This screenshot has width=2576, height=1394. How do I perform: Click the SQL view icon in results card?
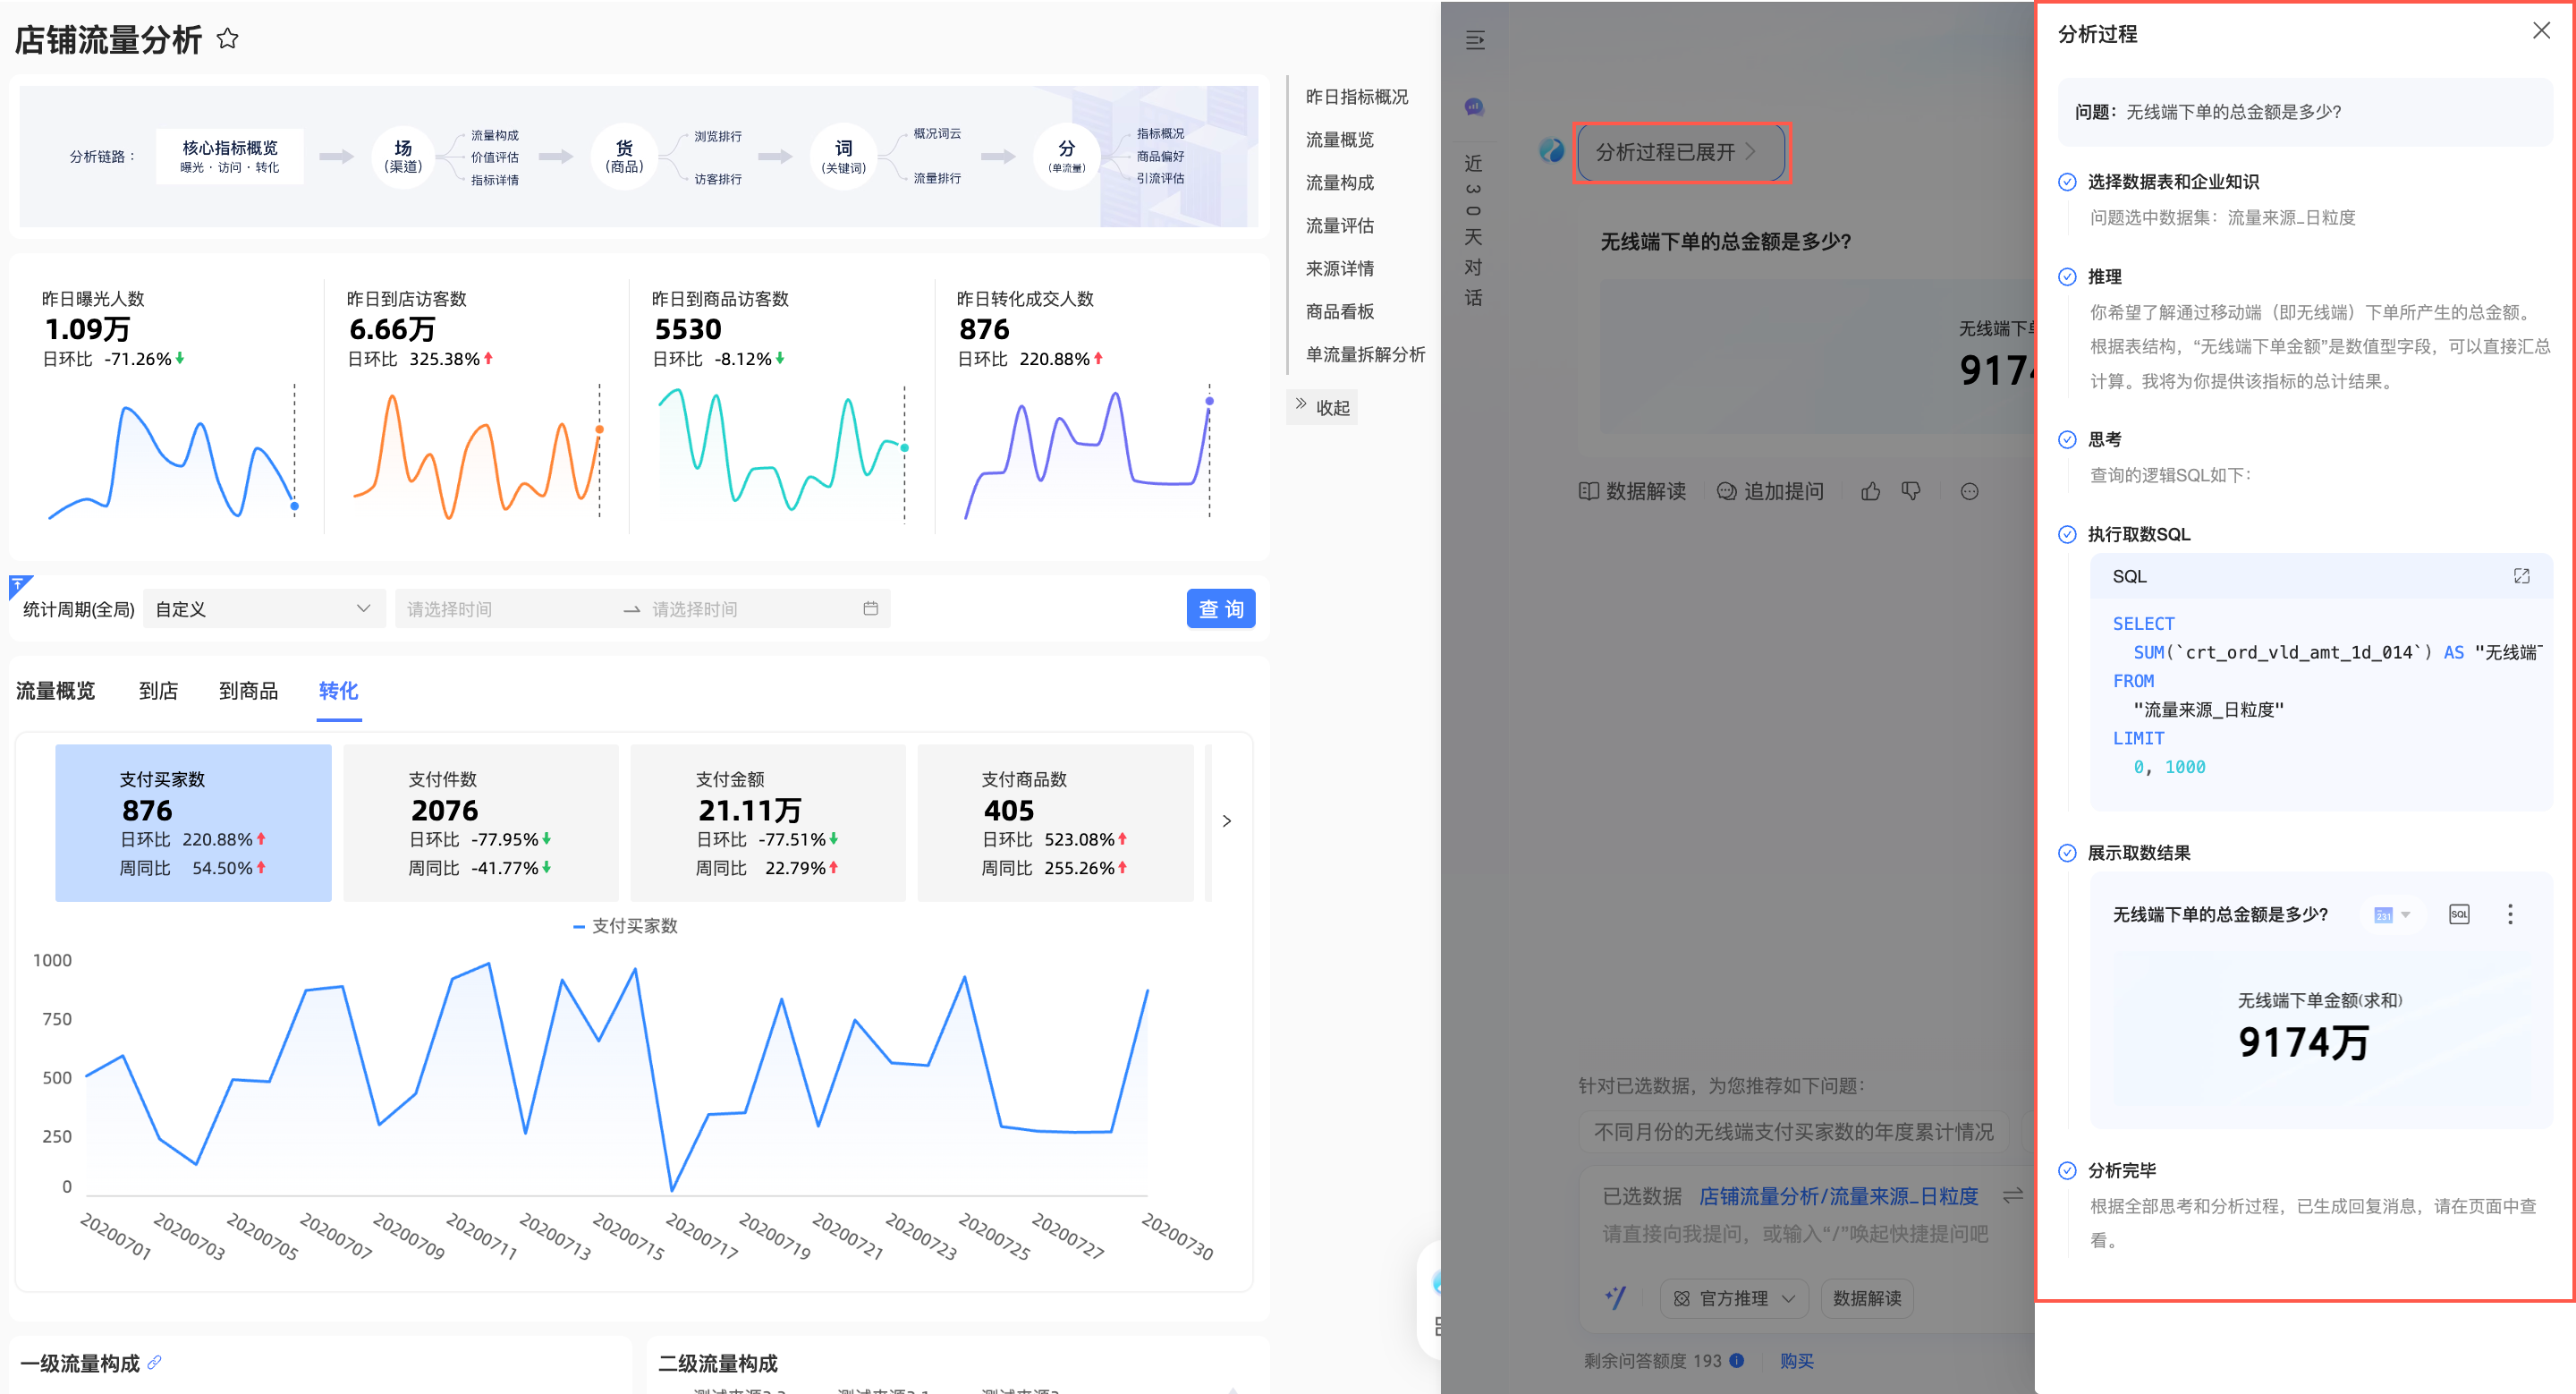click(x=2458, y=914)
